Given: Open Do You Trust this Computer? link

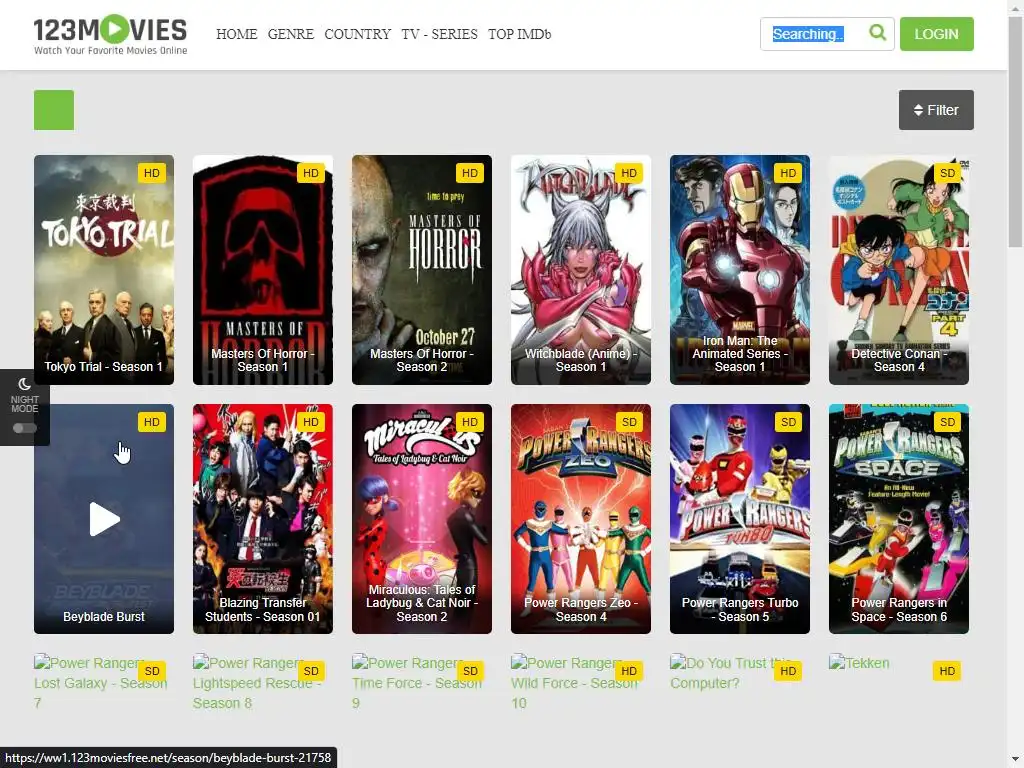Looking at the screenshot, I should coord(731,673).
